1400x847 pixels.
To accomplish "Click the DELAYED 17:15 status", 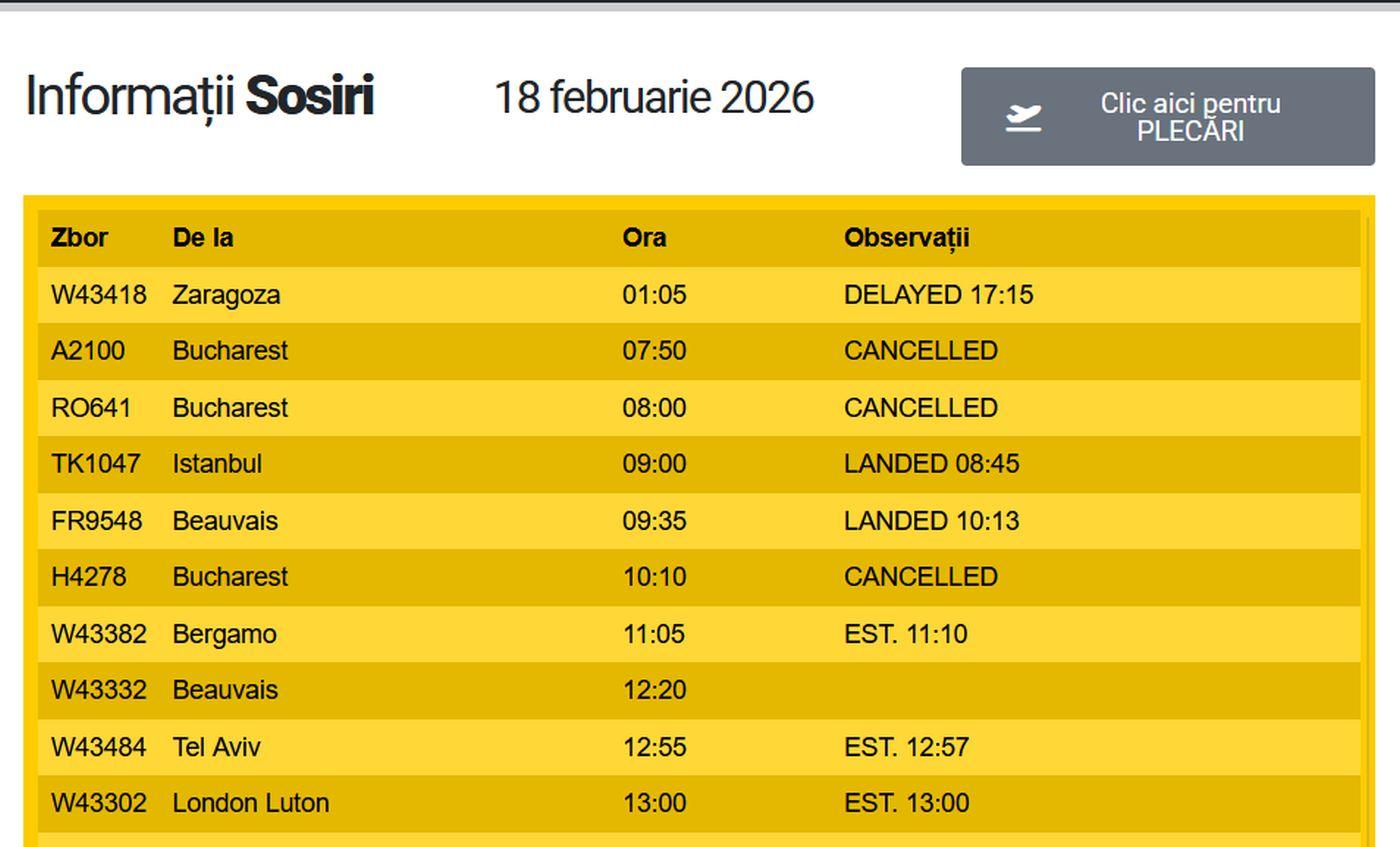I will click(938, 295).
